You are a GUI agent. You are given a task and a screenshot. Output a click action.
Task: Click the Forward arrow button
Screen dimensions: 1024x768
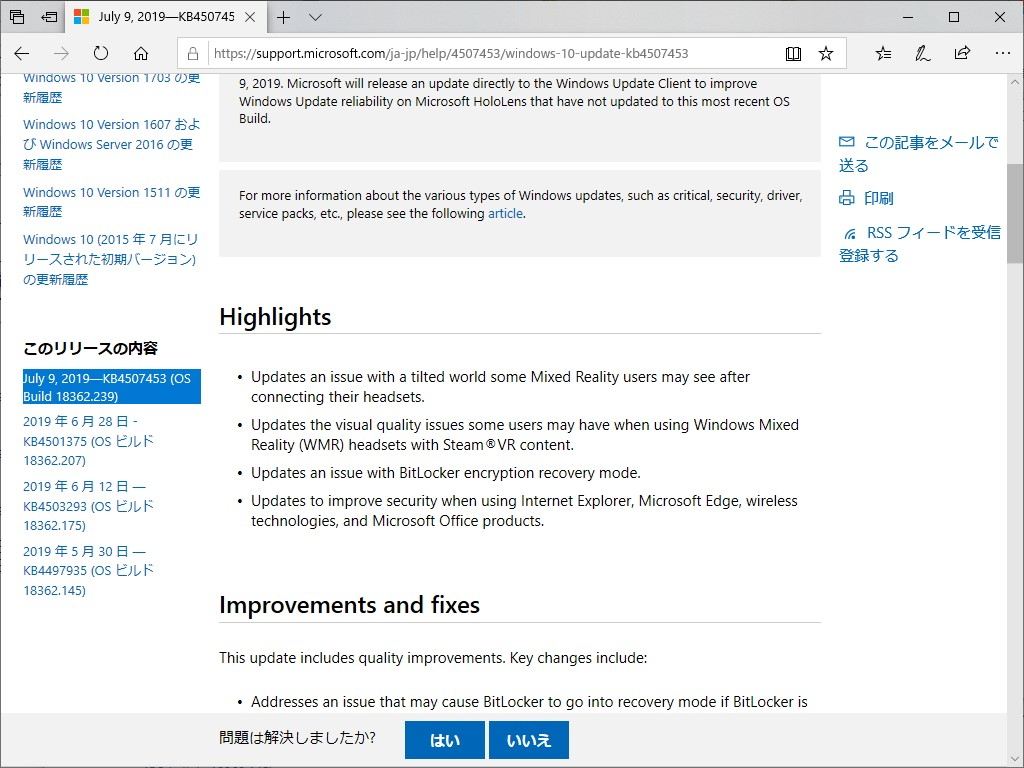tap(61, 54)
